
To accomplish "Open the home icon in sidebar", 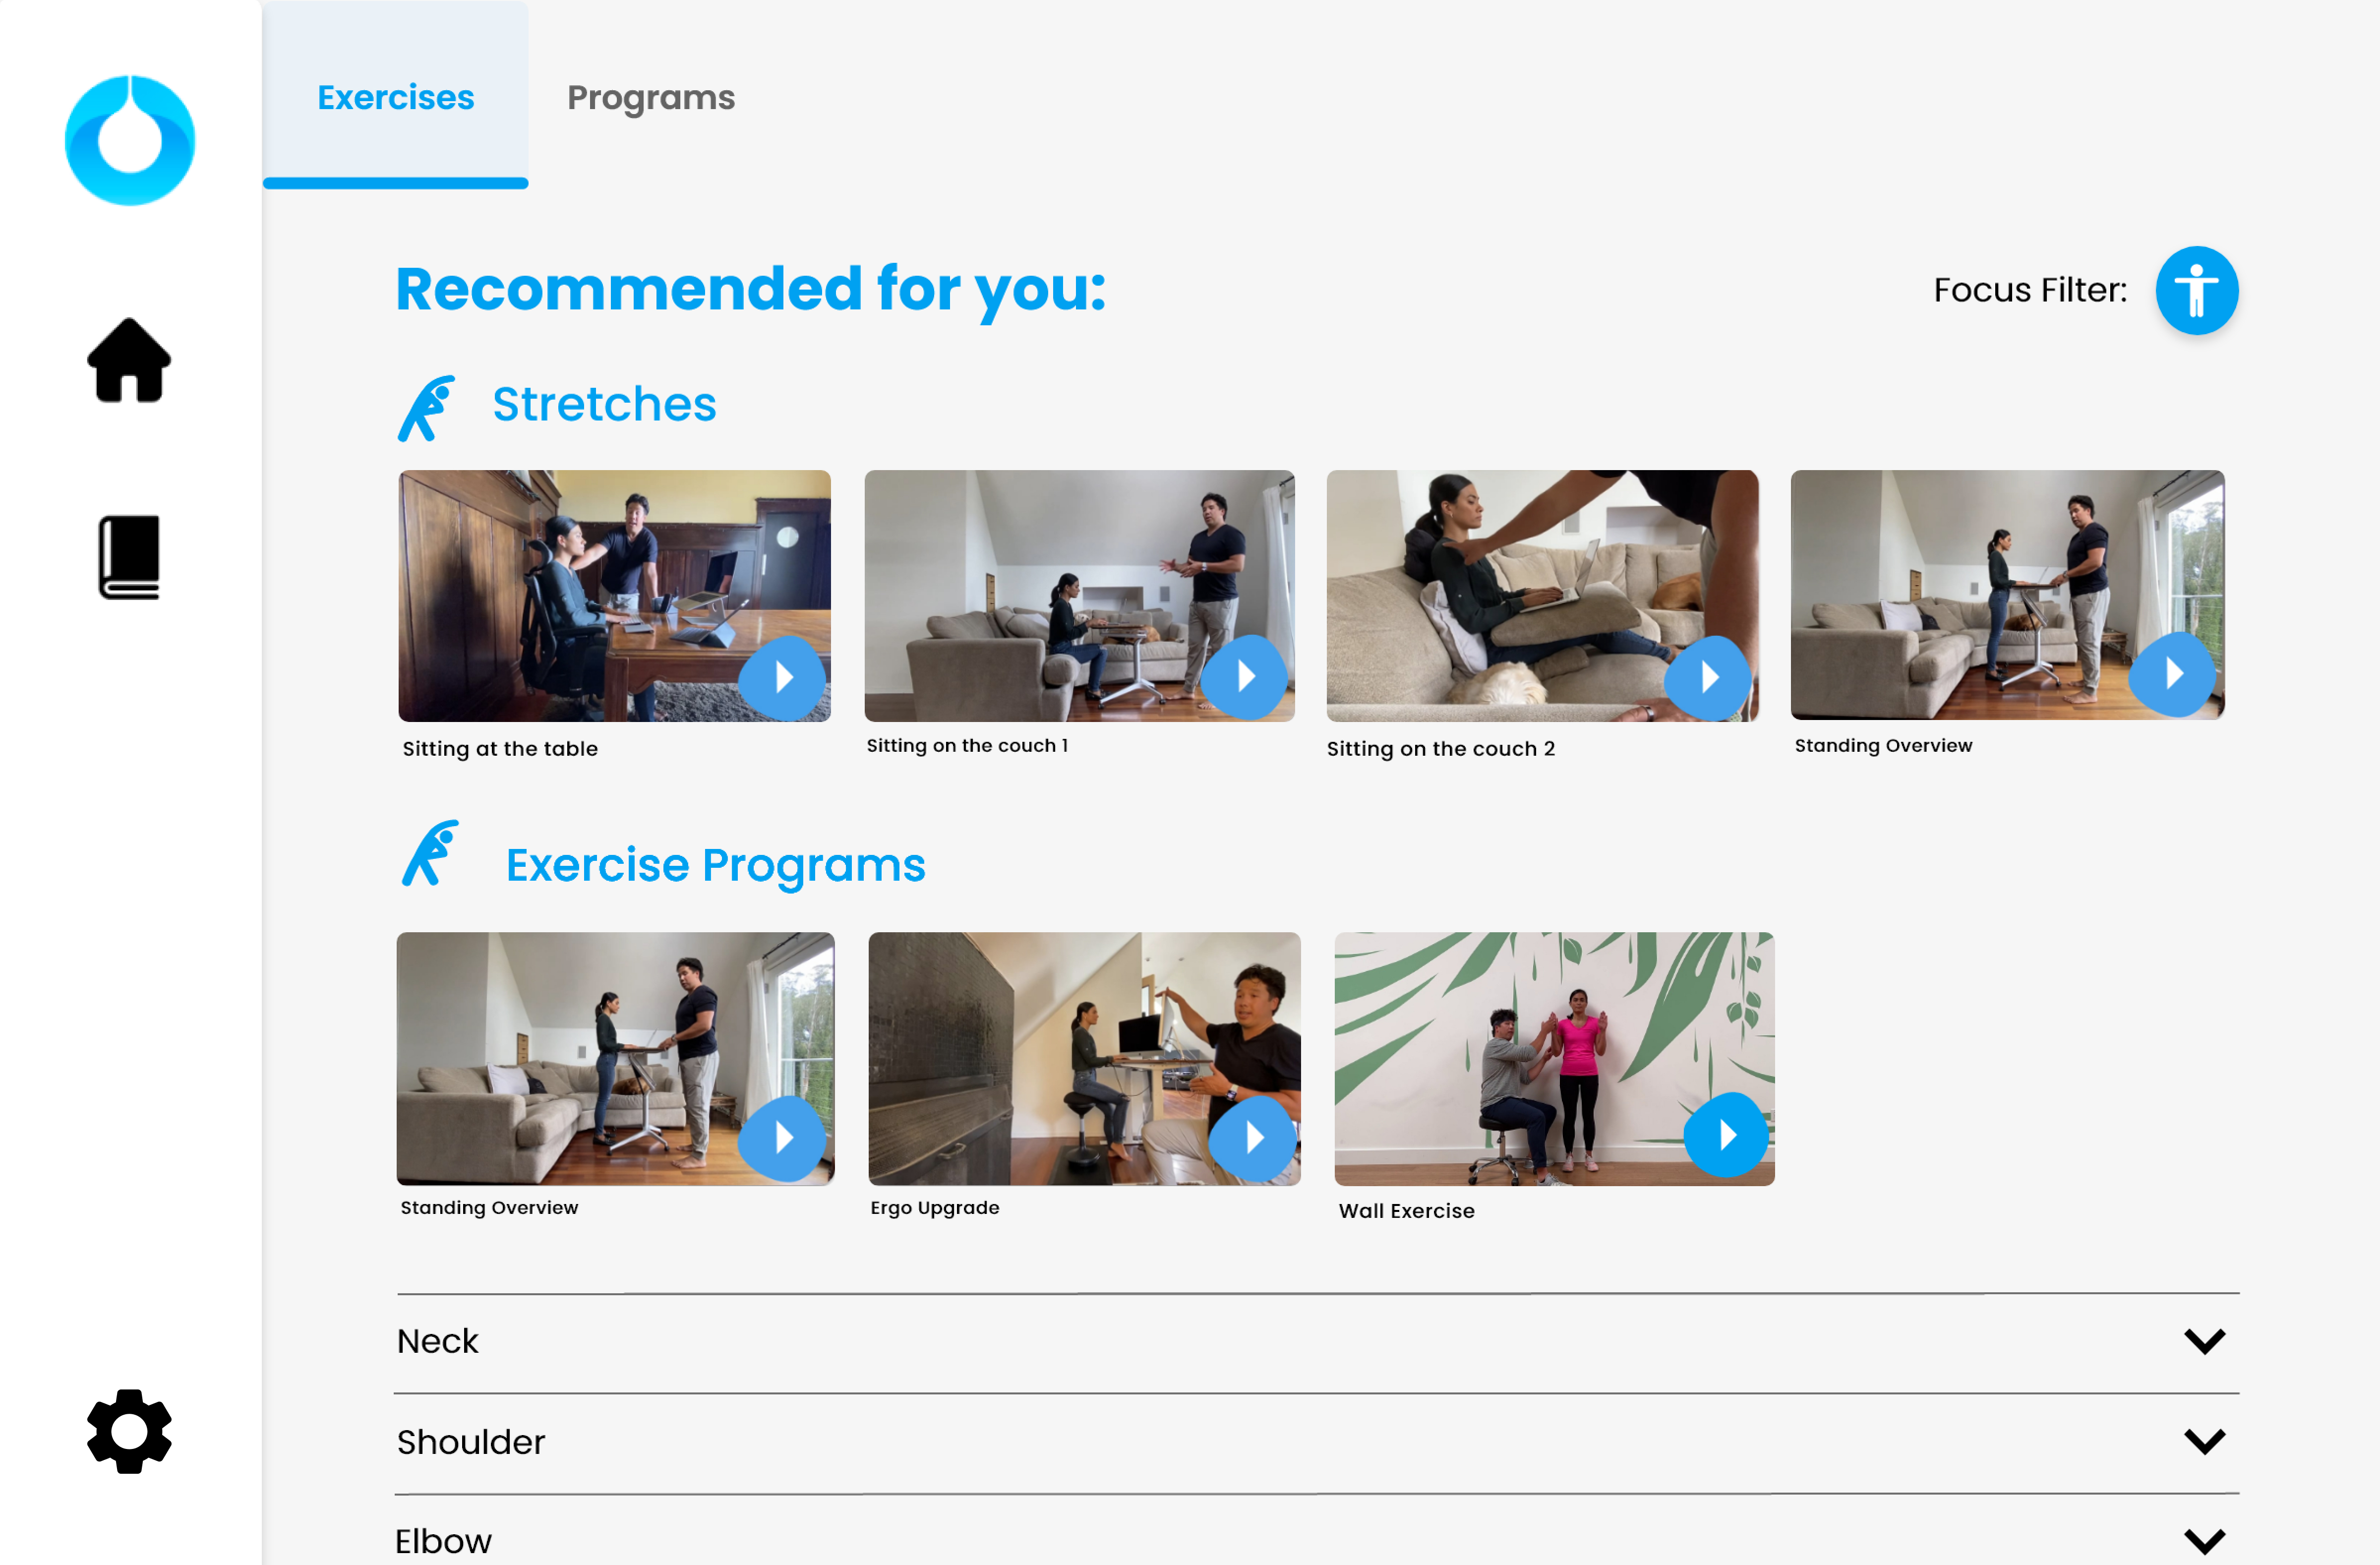I will tap(129, 361).
